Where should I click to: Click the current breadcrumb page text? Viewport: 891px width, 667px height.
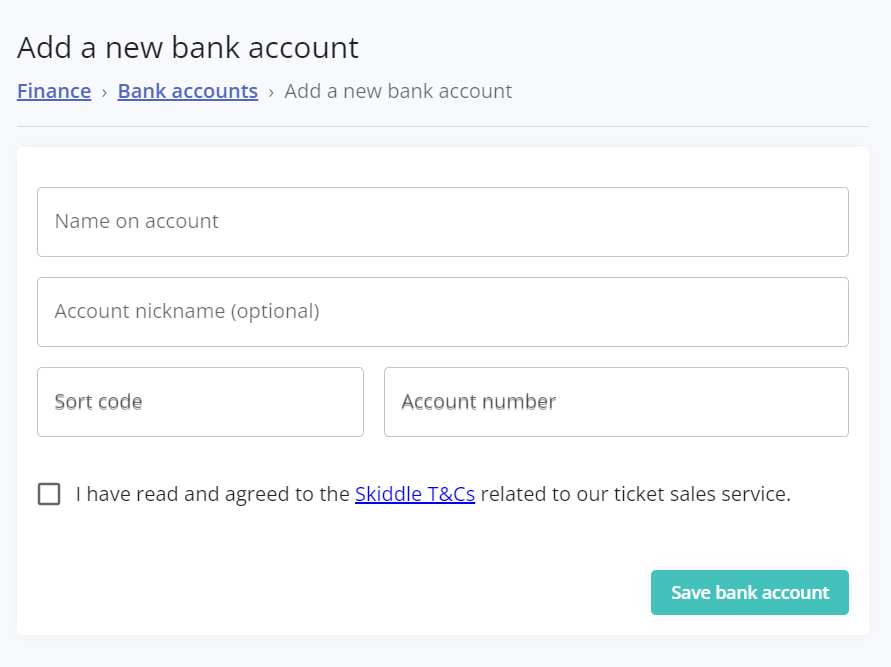click(x=398, y=91)
